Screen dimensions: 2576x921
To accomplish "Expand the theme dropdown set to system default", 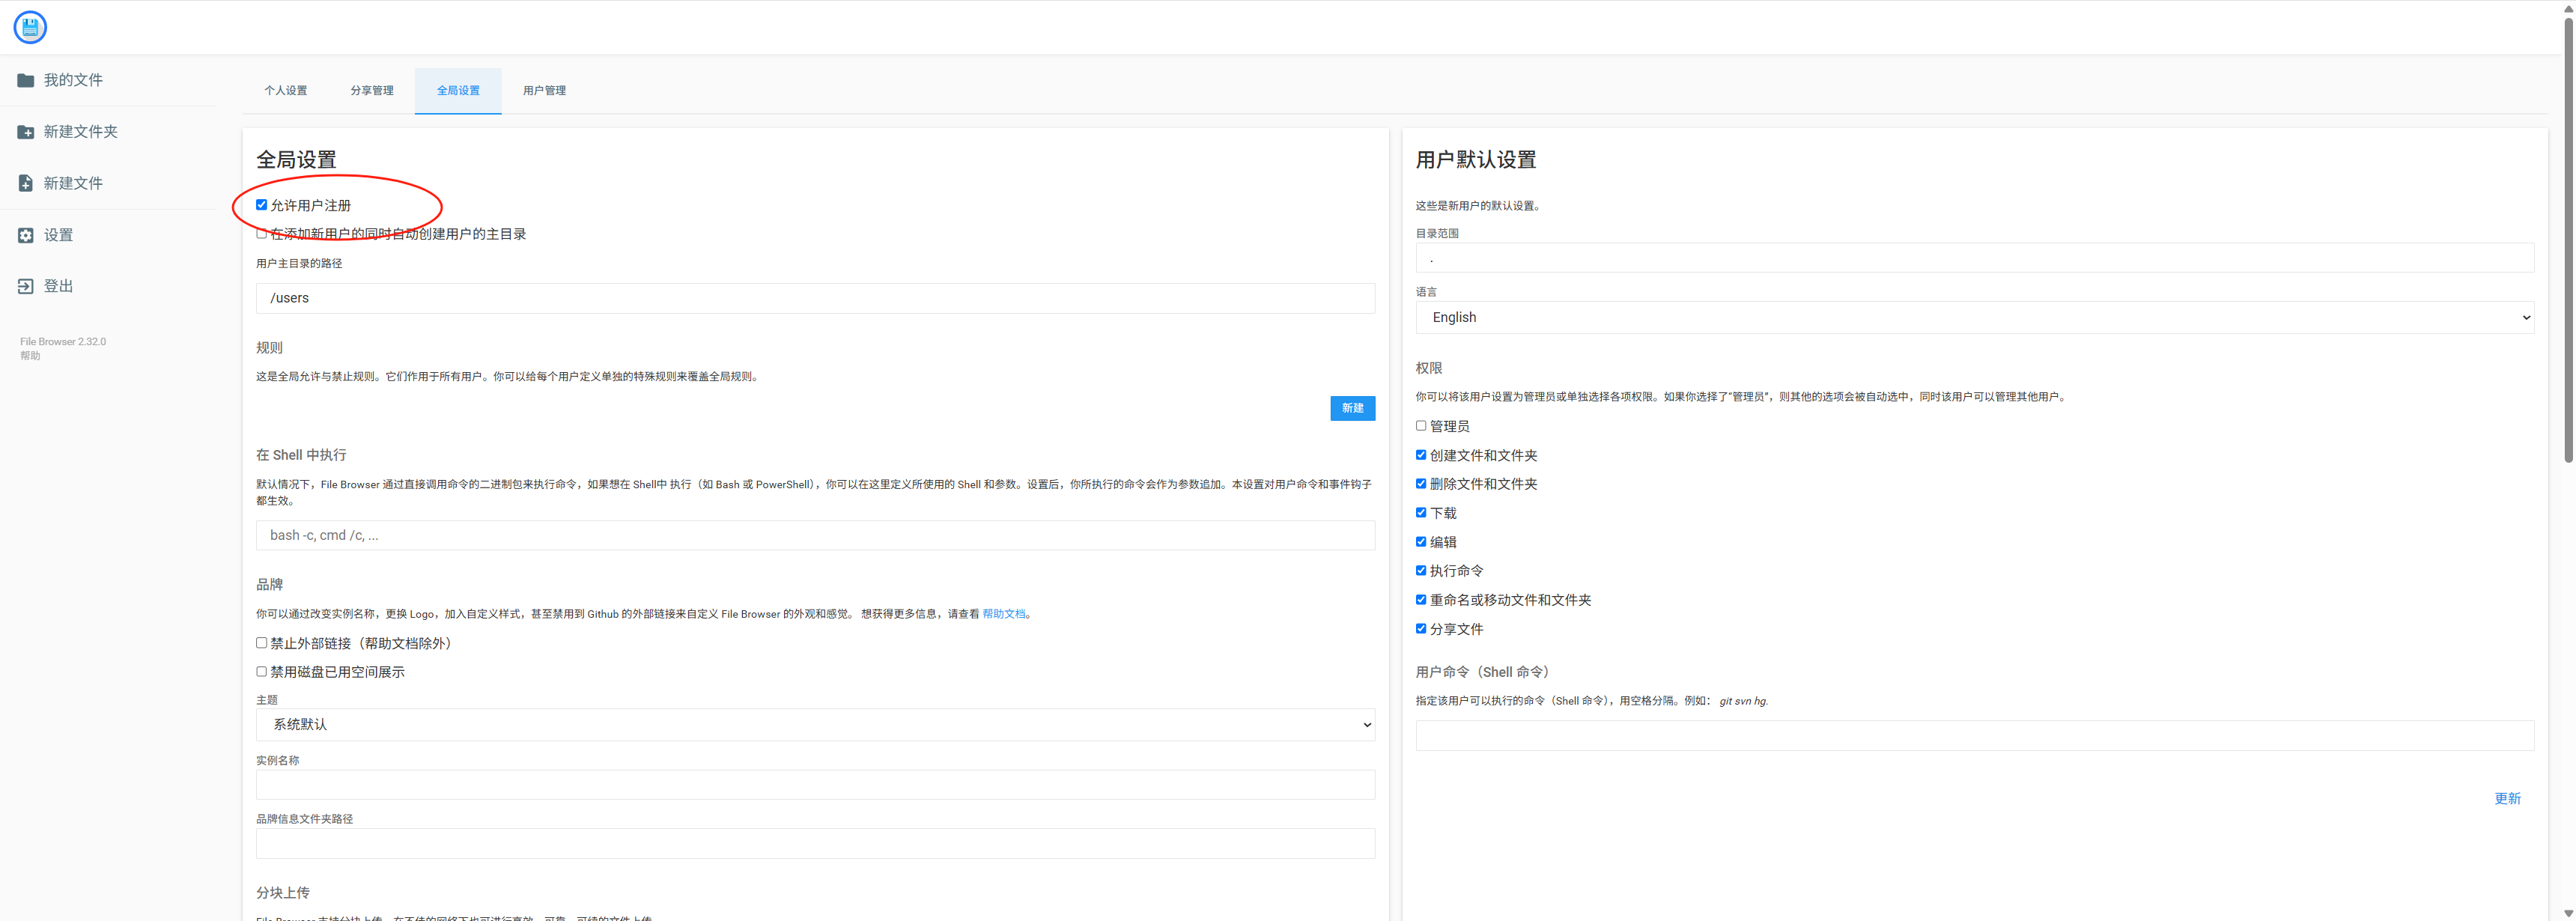I will coord(815,724).
